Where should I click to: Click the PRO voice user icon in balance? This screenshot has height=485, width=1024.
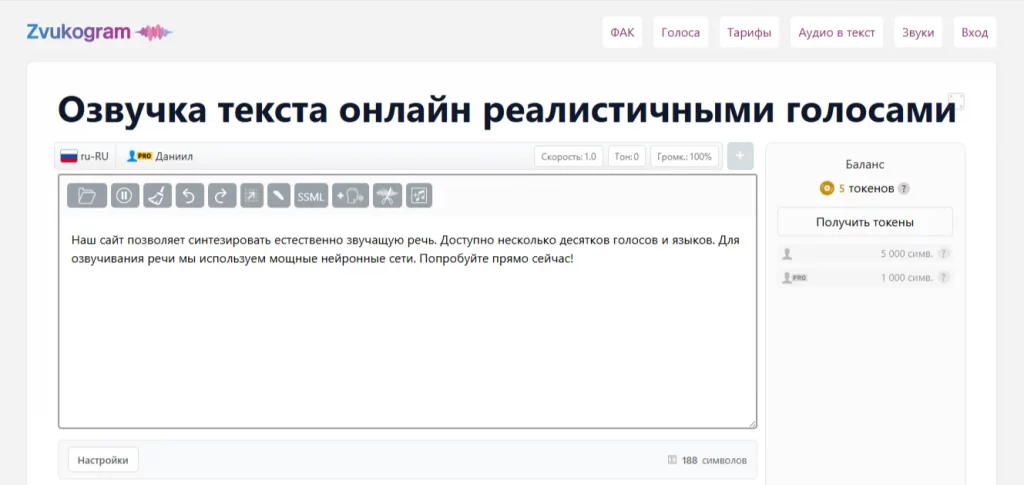tap(794, 277)
